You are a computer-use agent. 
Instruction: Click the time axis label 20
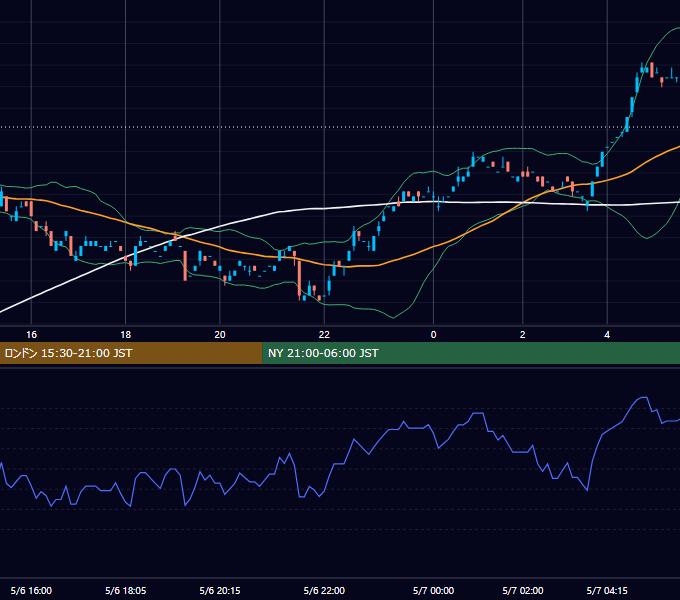point(220,335)
